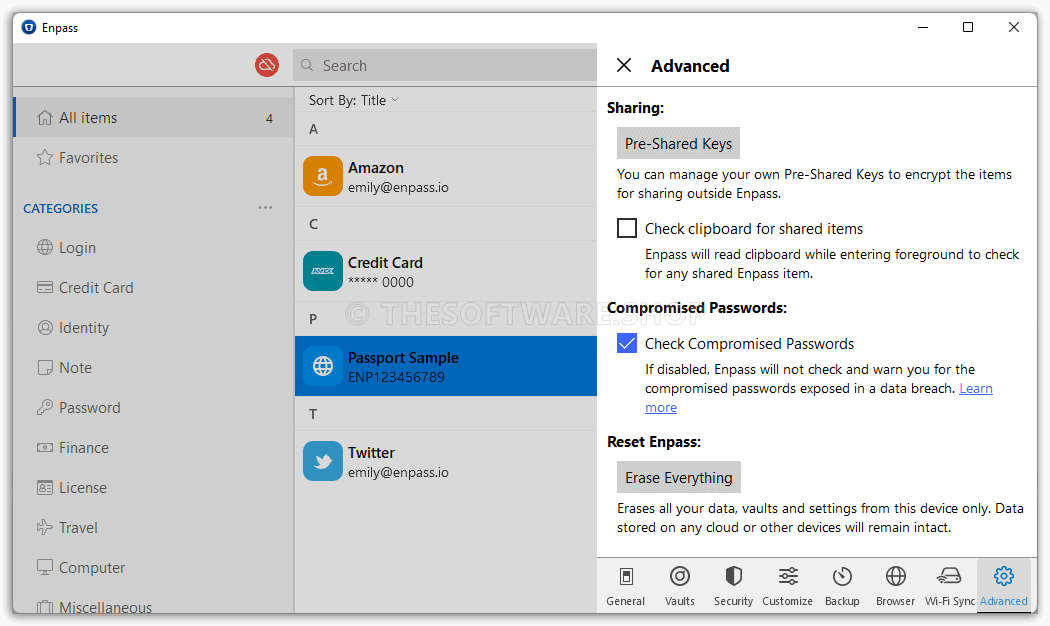
Task: Open the Password category label
Action: (x=90, y=407)
